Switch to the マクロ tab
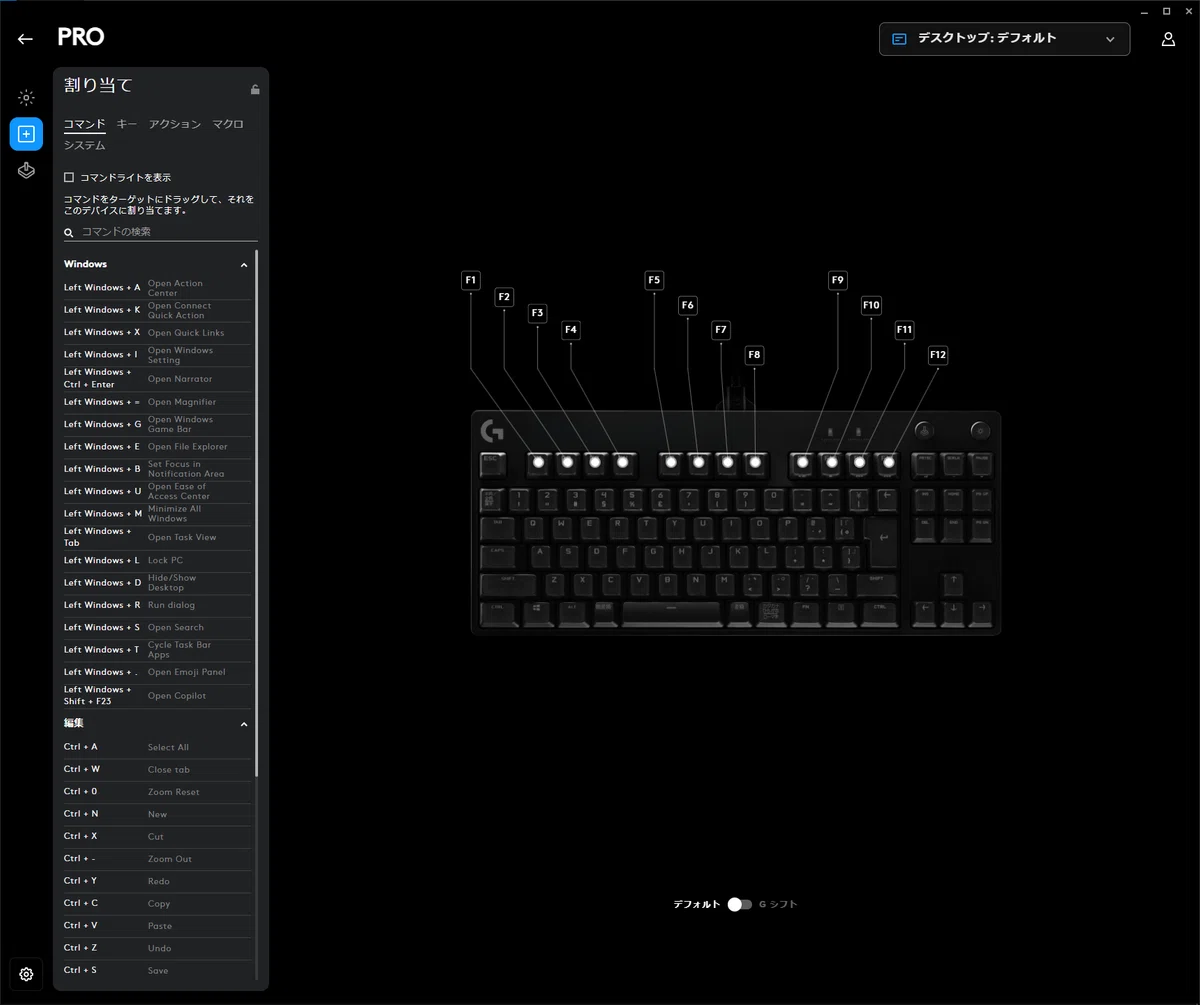Image resolution: width=1200 pixels, height=1005 pixels. 228,124
